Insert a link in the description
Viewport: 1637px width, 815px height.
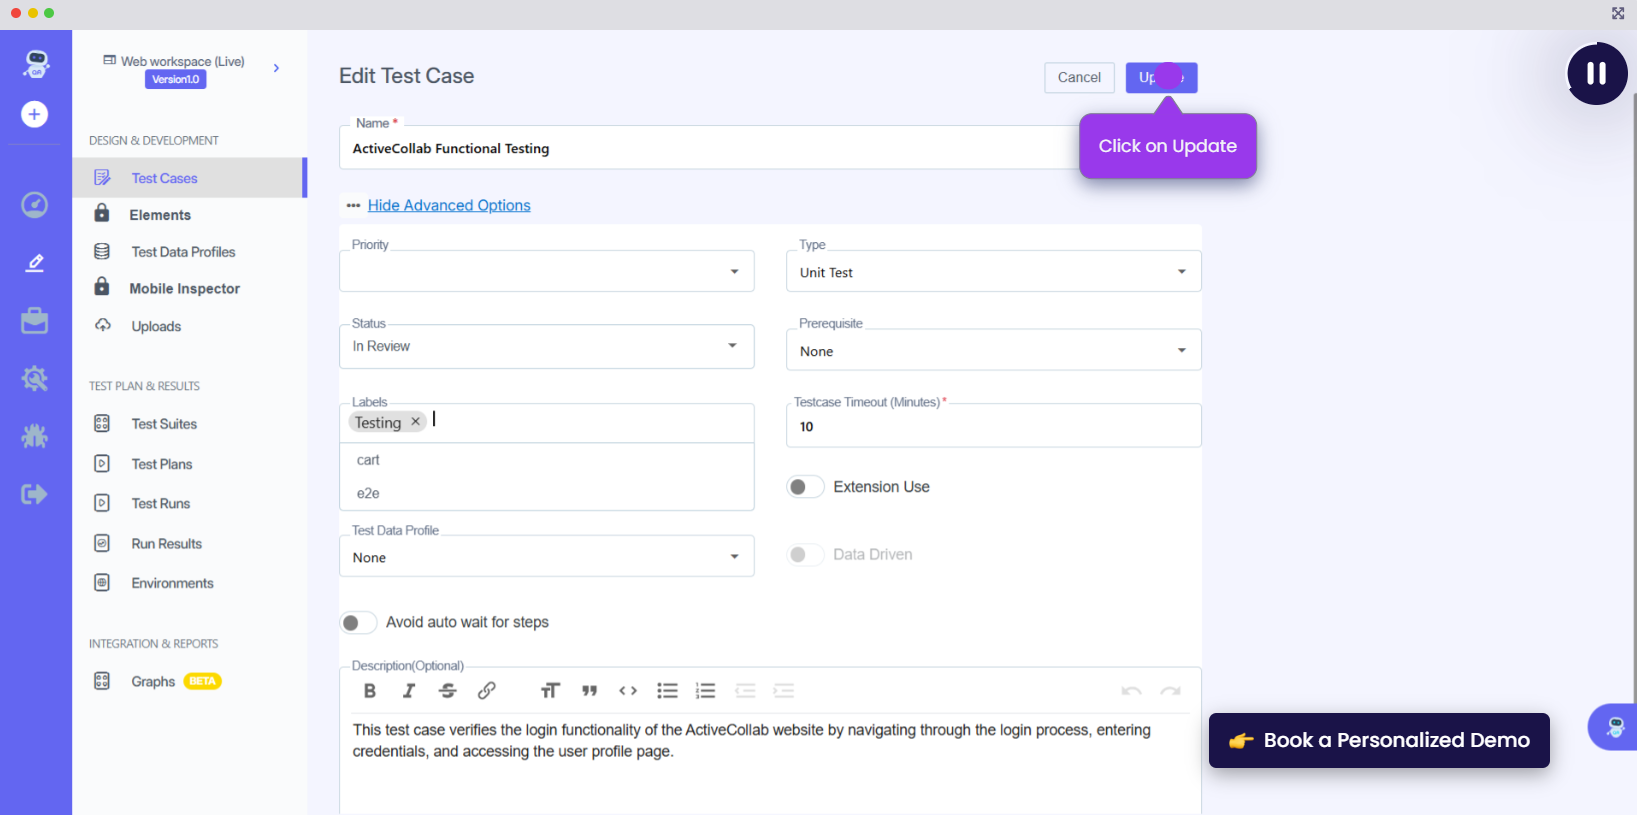point(487,691)
